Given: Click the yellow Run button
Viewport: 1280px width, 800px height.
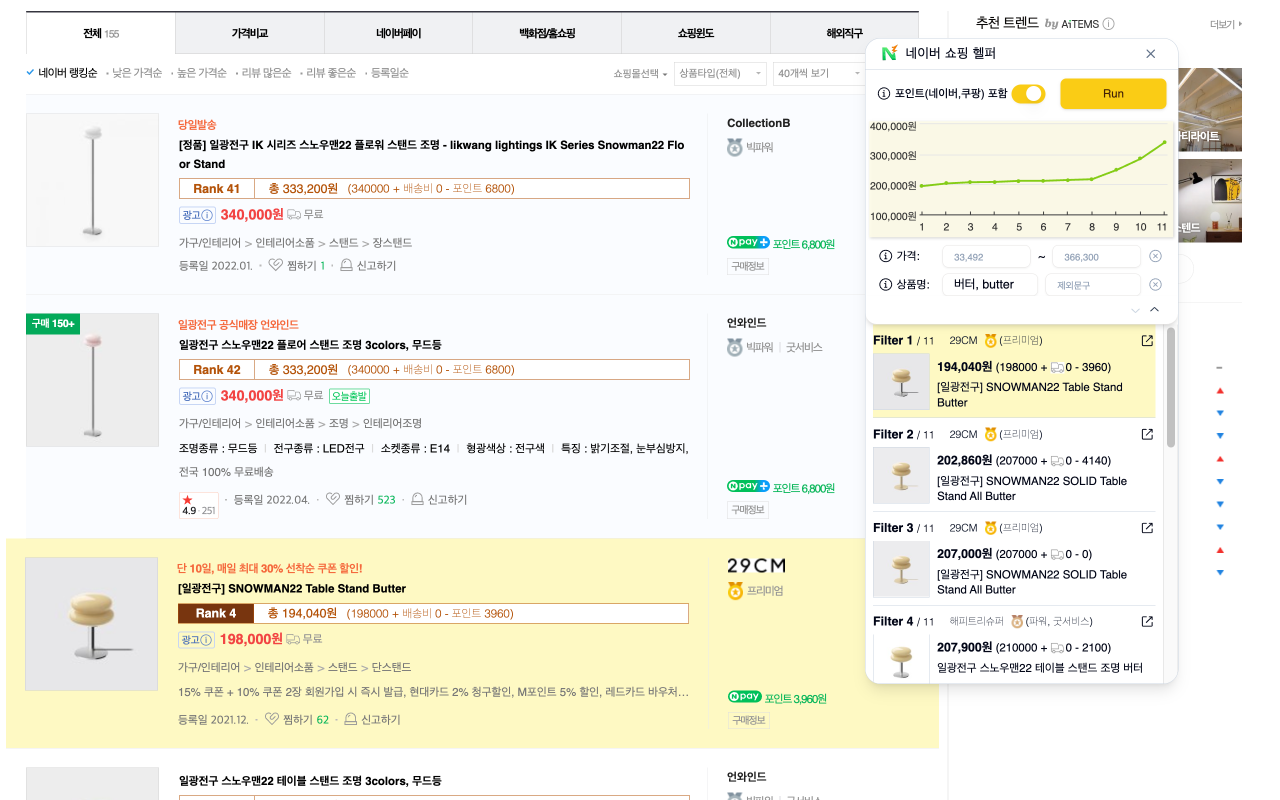Looking at the screenshot, I should (1113, 93).
